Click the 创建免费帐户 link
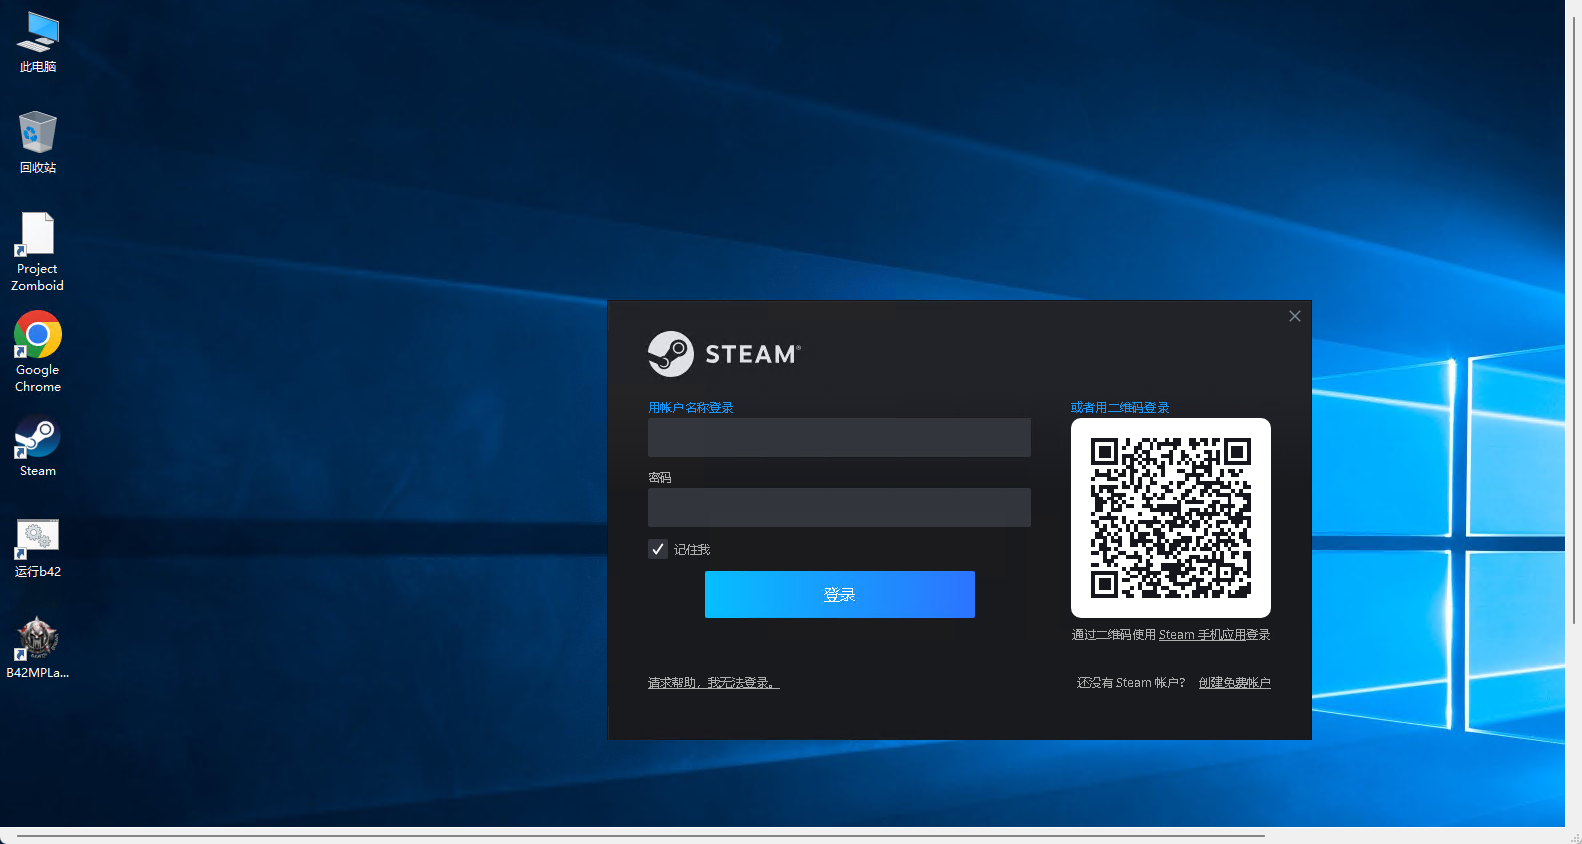 pos(1234,683)
